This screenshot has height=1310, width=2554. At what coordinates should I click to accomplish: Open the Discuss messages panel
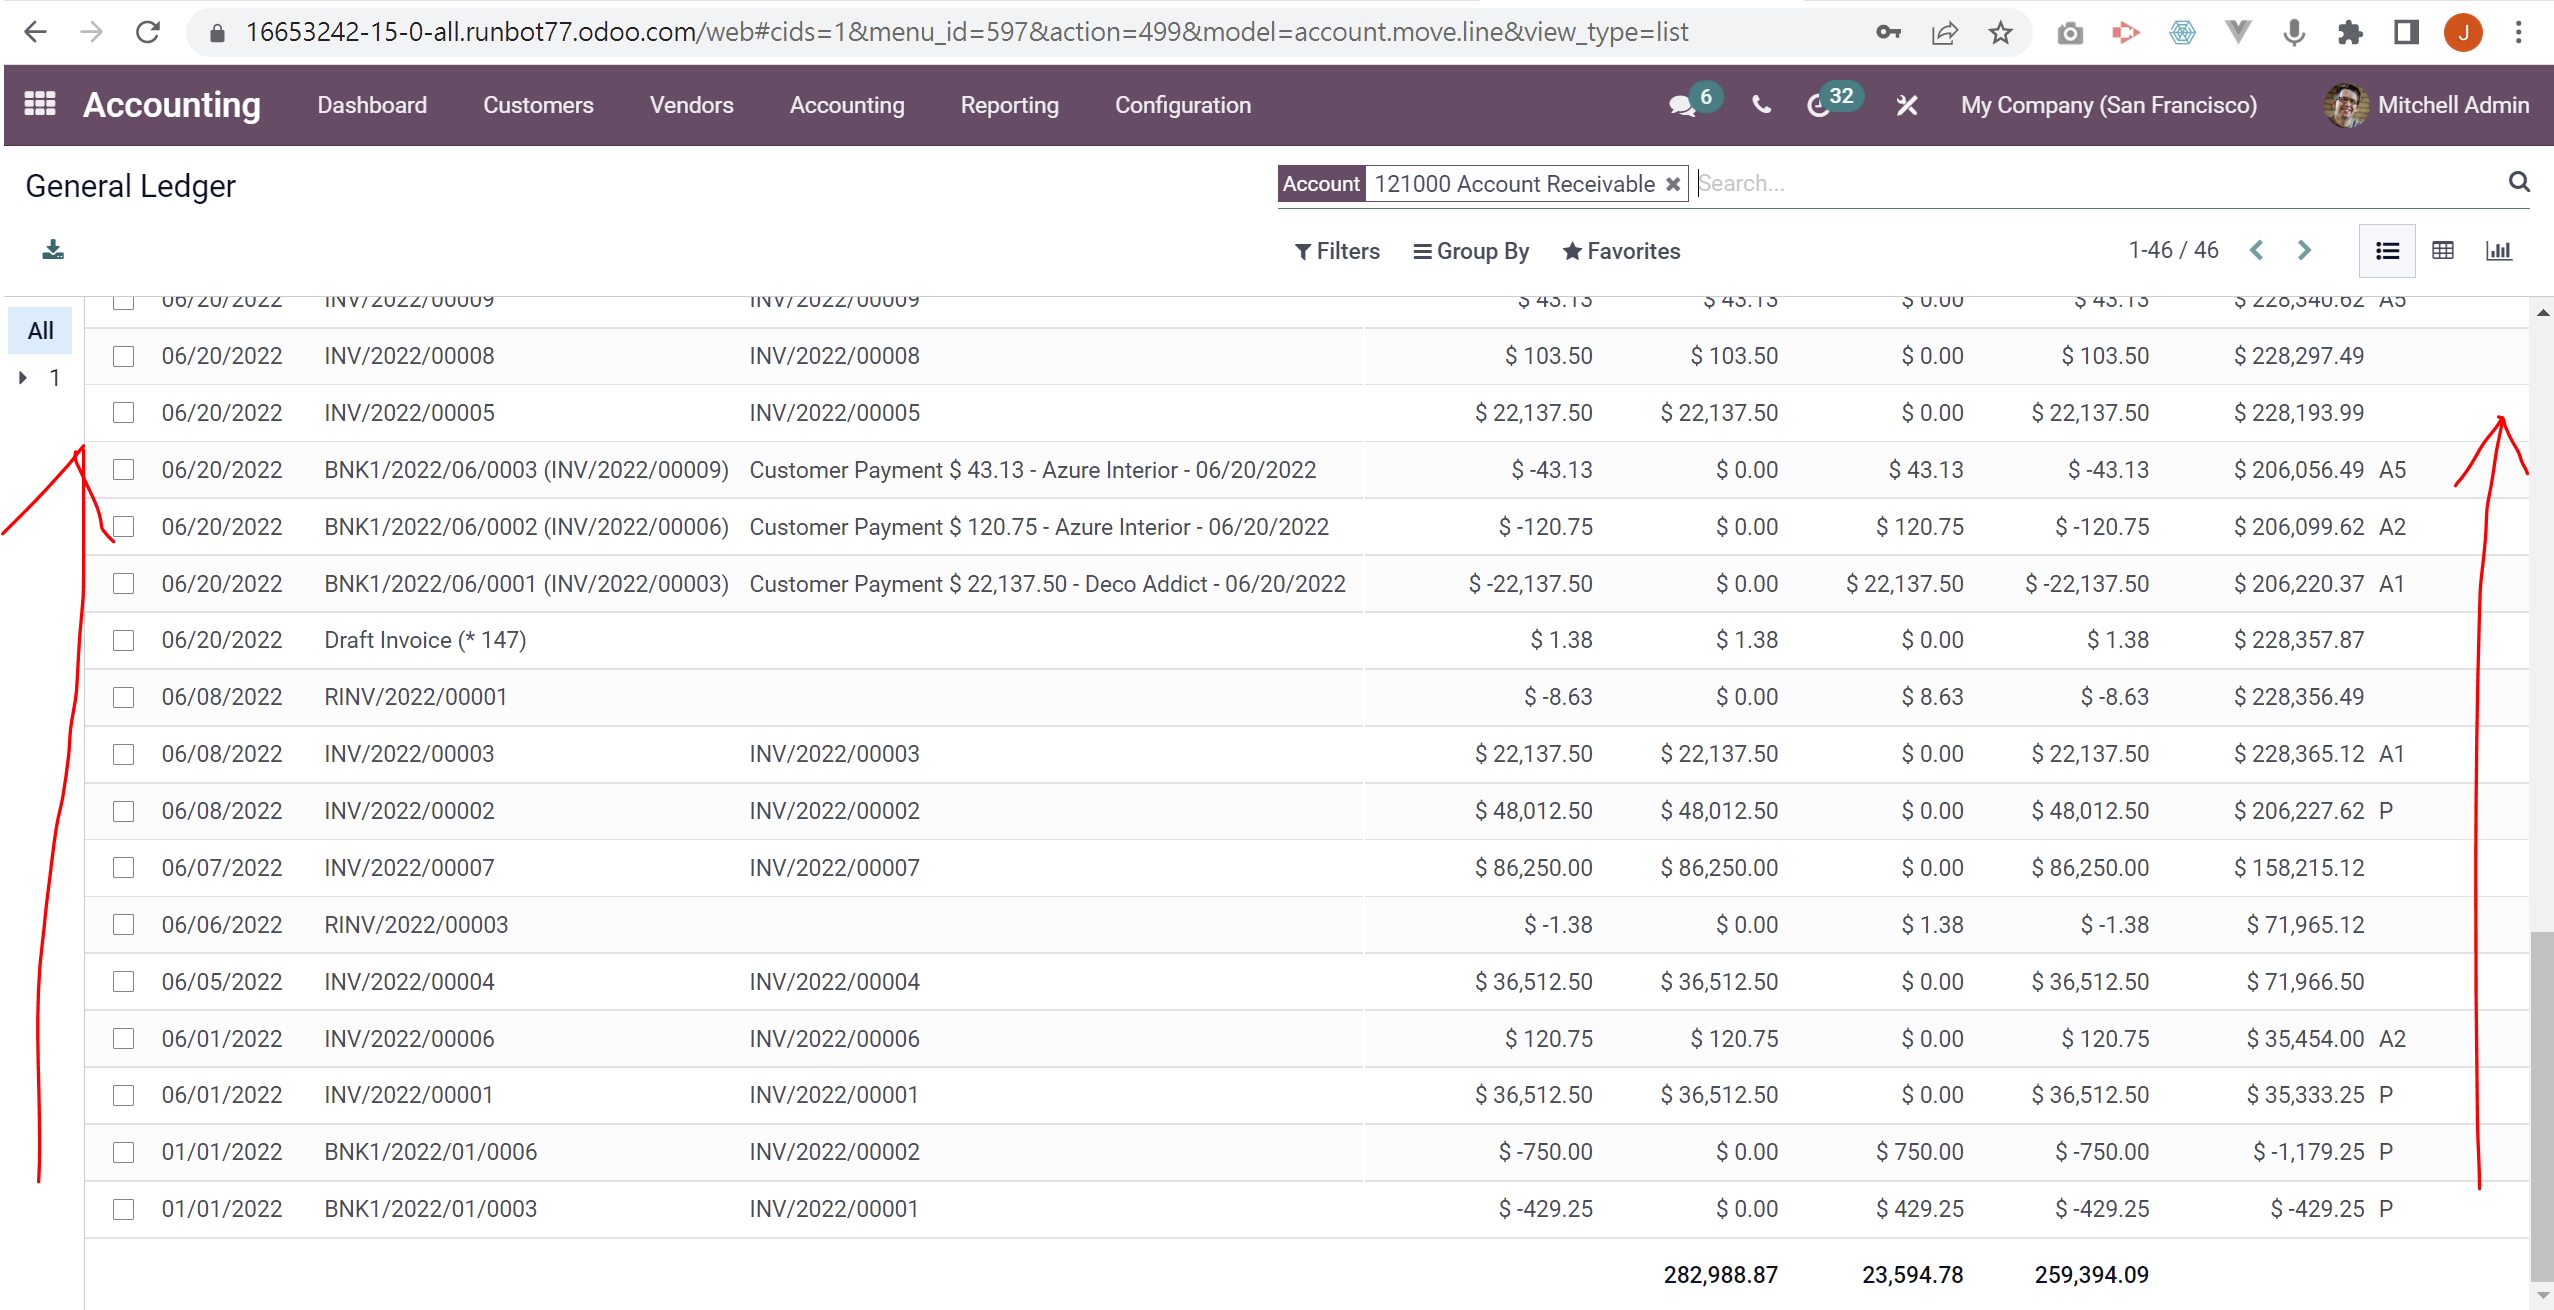pyautogui.click(x=1682, y=105)
